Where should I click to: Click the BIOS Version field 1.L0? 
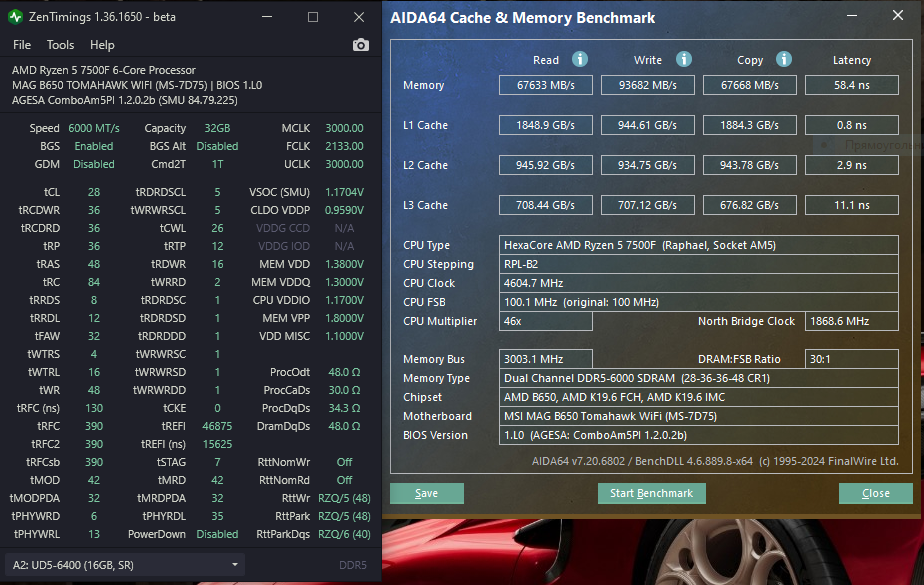click(x=698, y=435)
